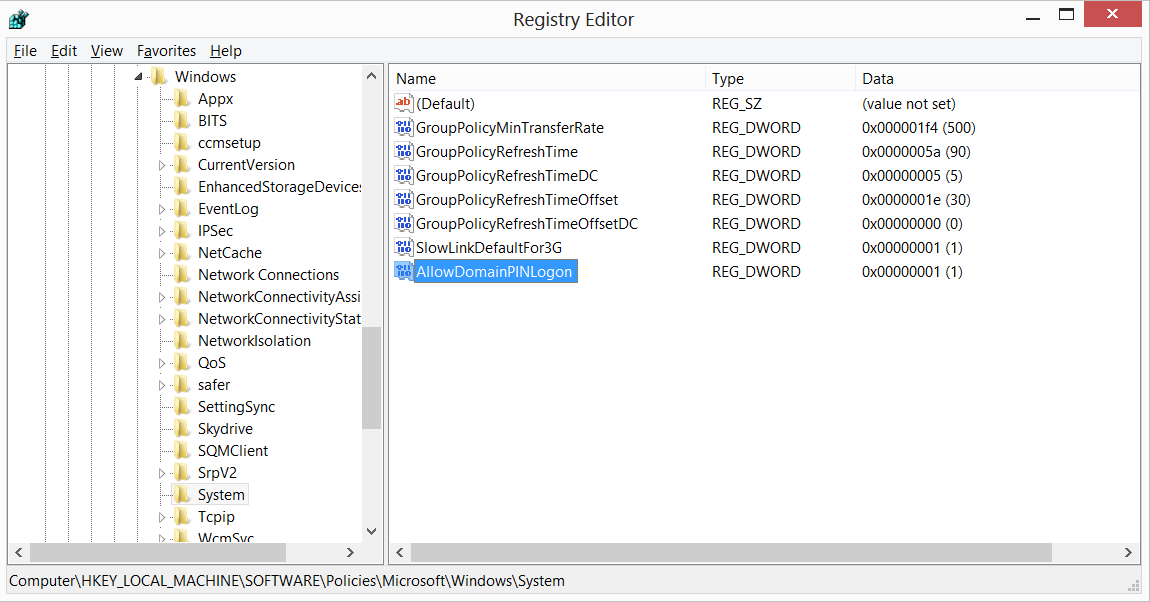Viewport: 1150px width, 602px height.
Task: Click the tree pane horizontal scrollbar thumb
Action: [158, 552]
